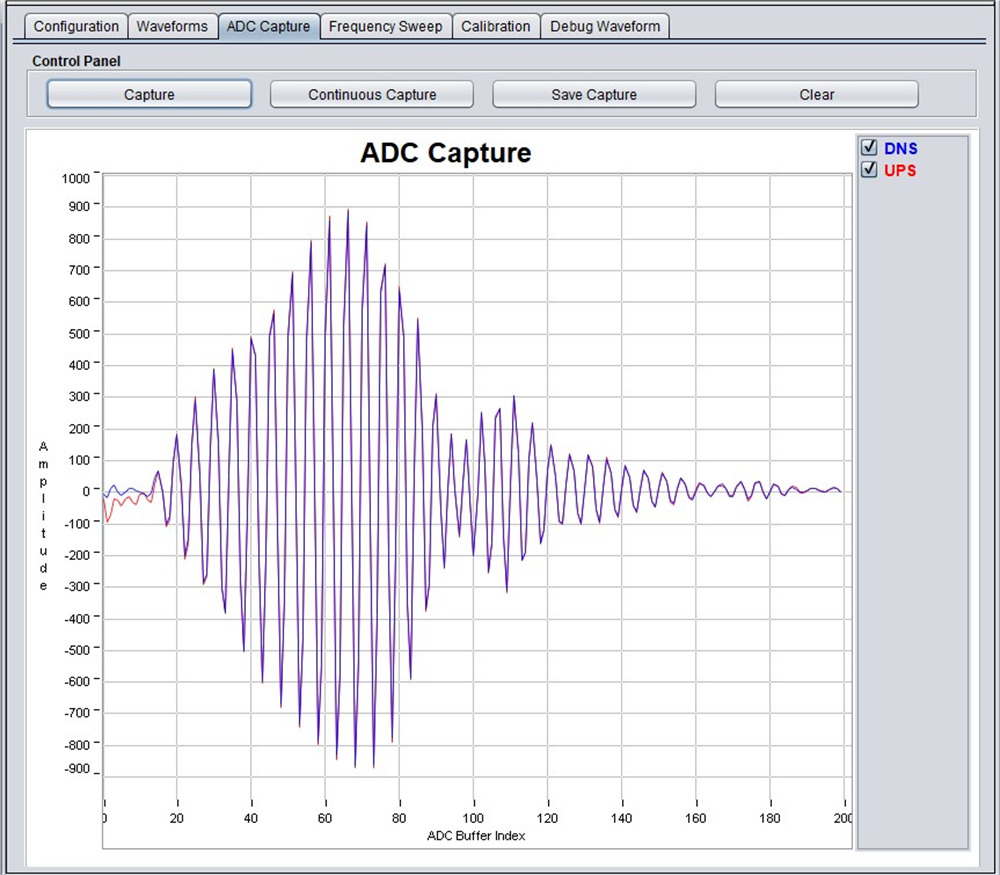Toggle the UPS series checkbox
The image size is (1000, 875).
pyautogui.click(x=869, y=170)
